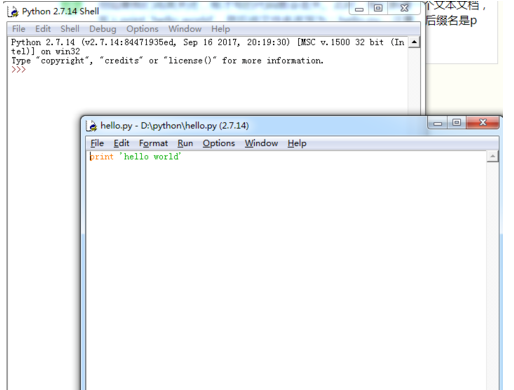This screenshot has height=390, width=514.
Task: Open Debug menu in Python Shell window
Action: tap(103, 29)
